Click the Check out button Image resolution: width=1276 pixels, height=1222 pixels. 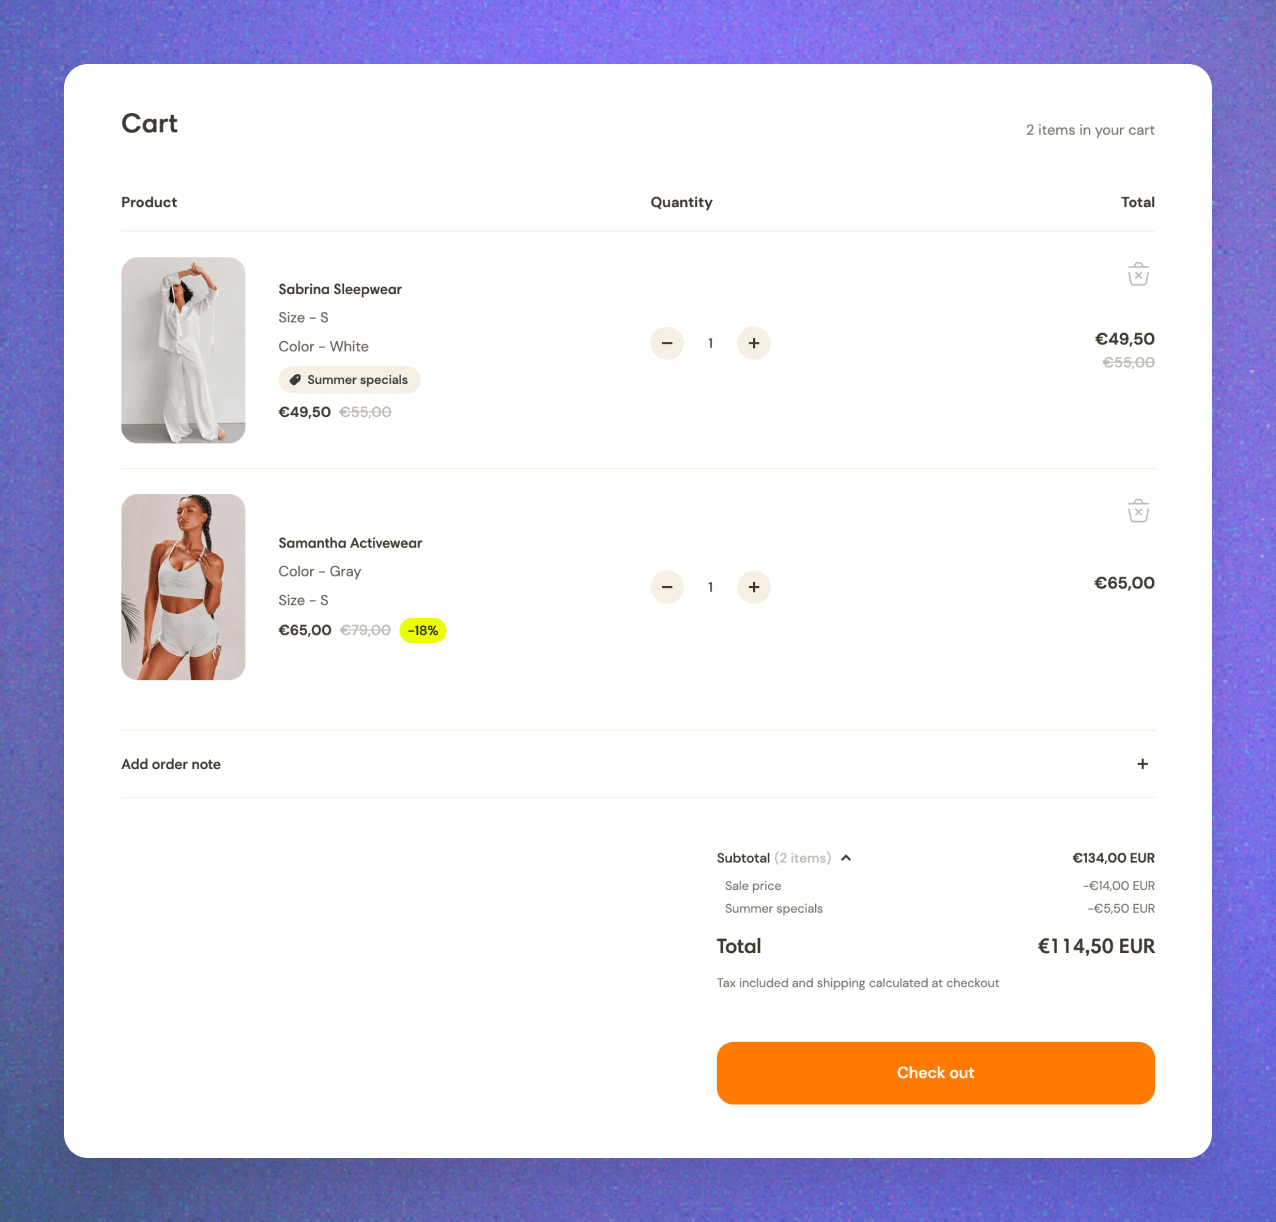point(936,1073)
